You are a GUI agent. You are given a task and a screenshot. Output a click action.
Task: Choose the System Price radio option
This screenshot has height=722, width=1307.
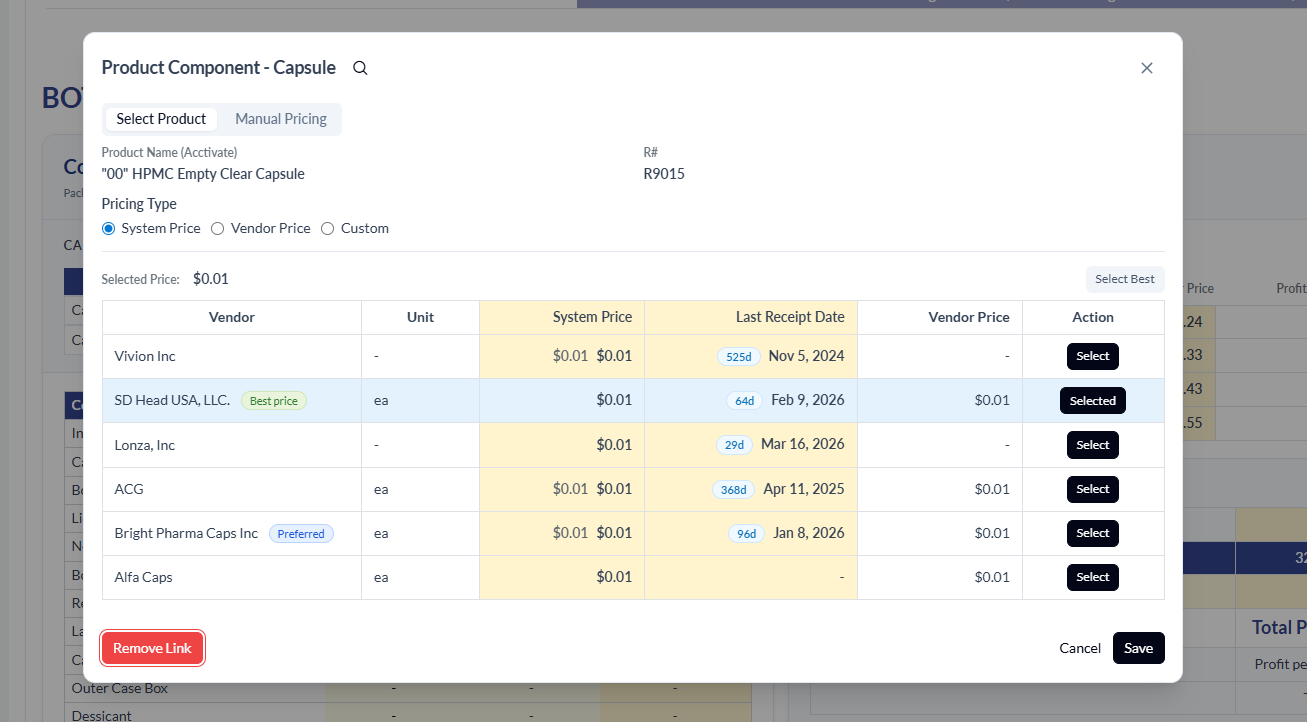click(x=109, y=228)
